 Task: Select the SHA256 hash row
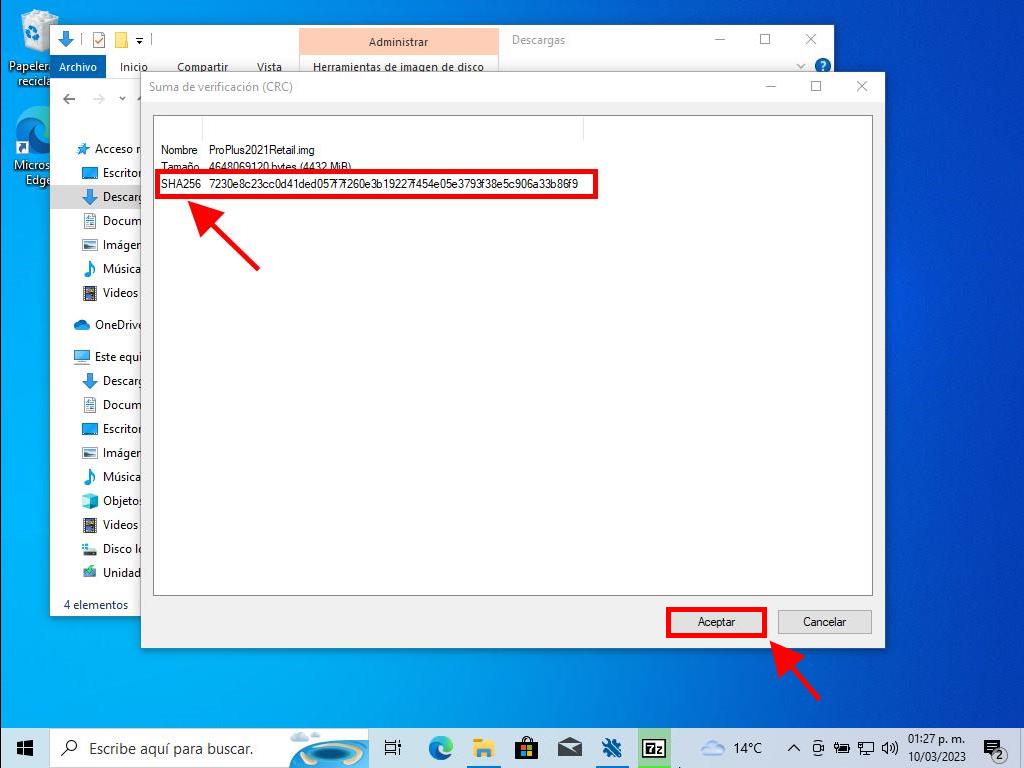[x=376, y=184]
